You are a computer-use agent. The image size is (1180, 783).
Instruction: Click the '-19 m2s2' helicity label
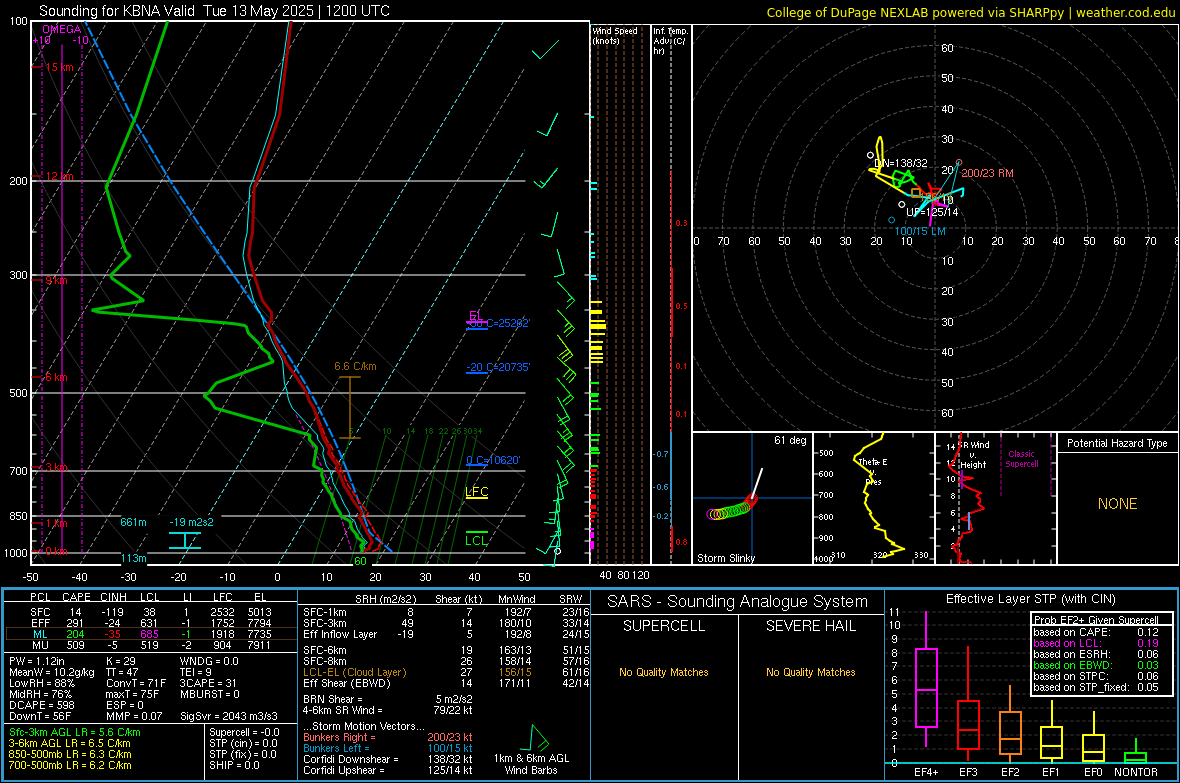tap(191, 522)
